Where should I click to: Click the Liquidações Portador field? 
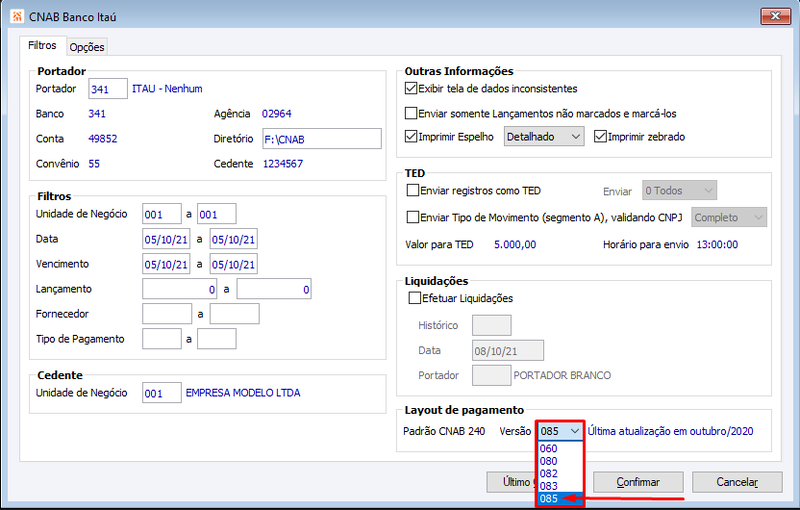[492, 375]
